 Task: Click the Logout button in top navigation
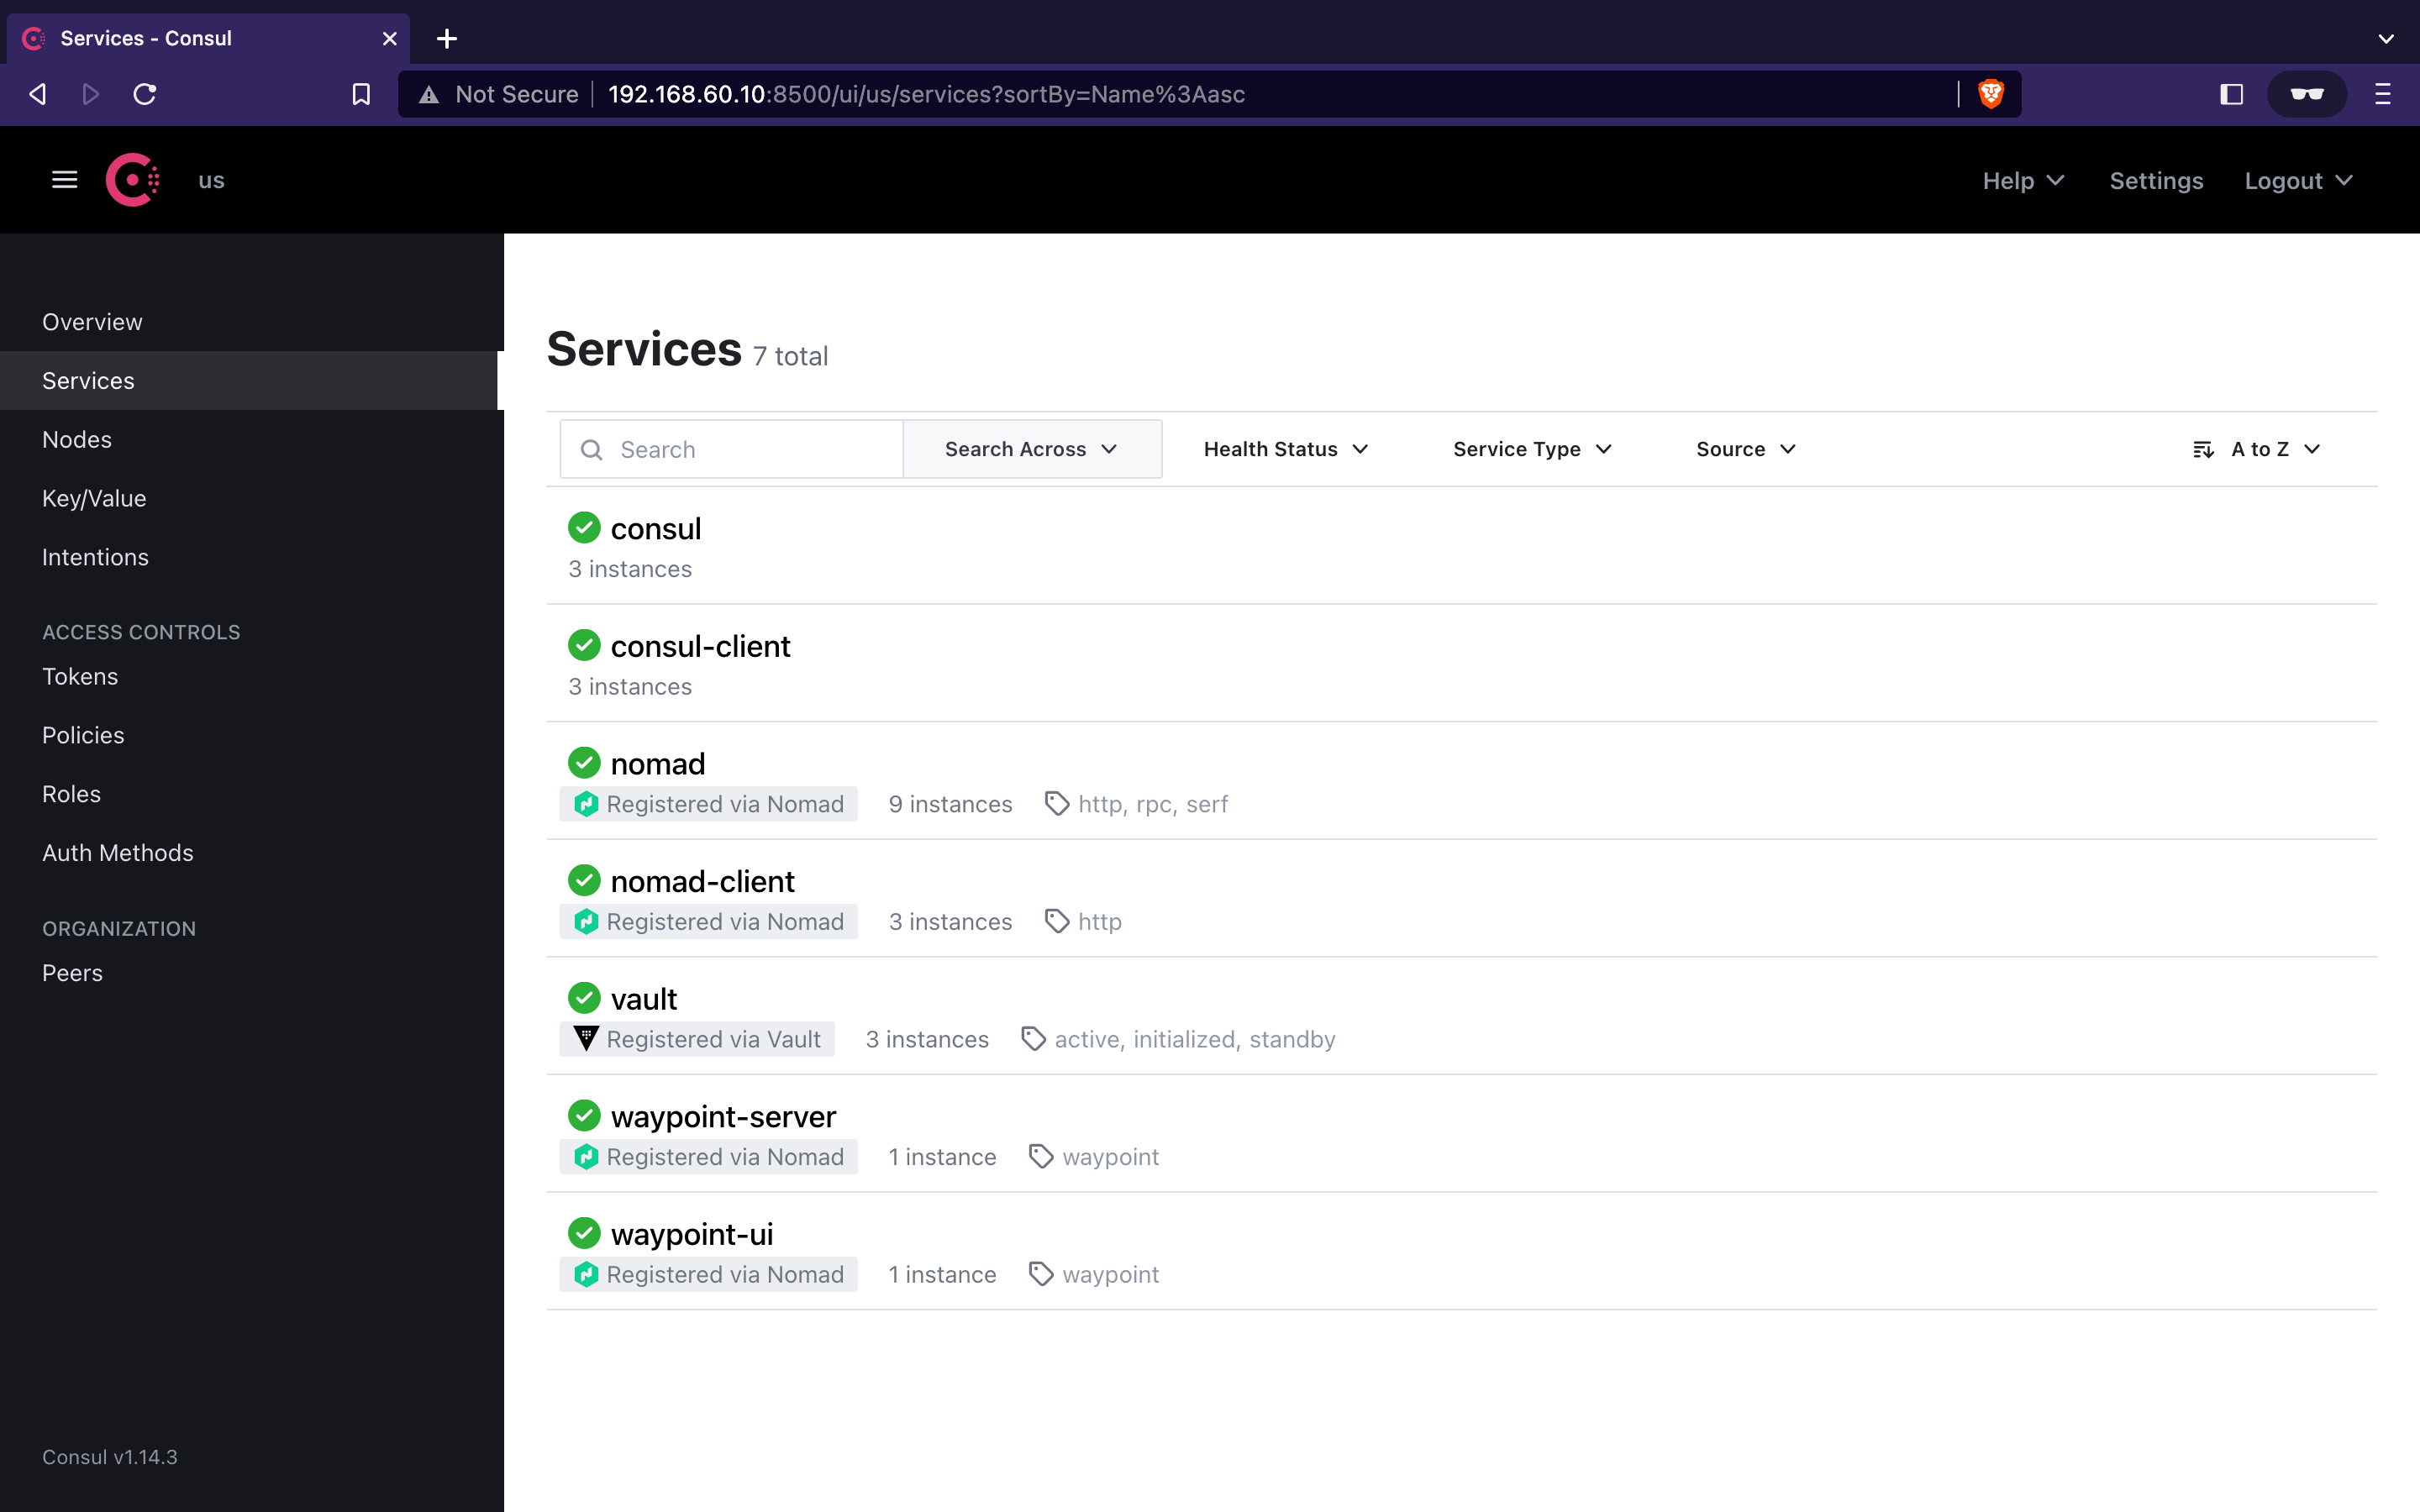tap(2298, 180)
